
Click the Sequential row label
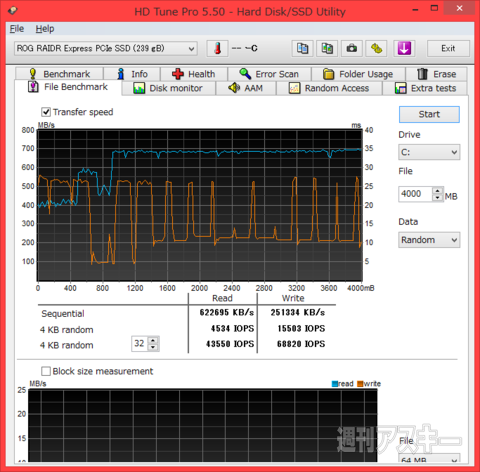(x=63, y=314)
